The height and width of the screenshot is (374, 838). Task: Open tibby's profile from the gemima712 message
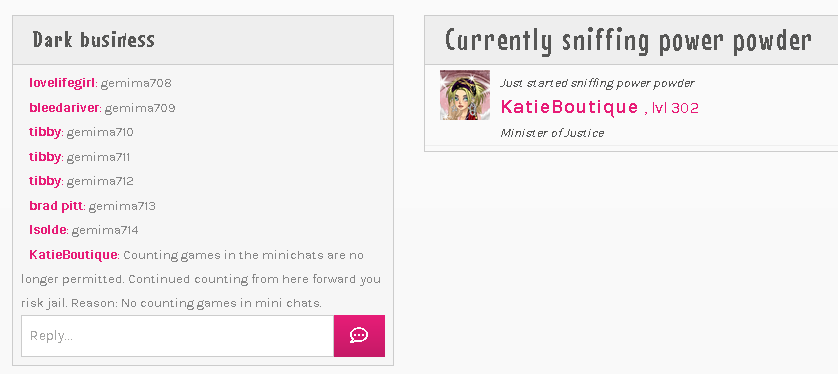pos(45,181)
